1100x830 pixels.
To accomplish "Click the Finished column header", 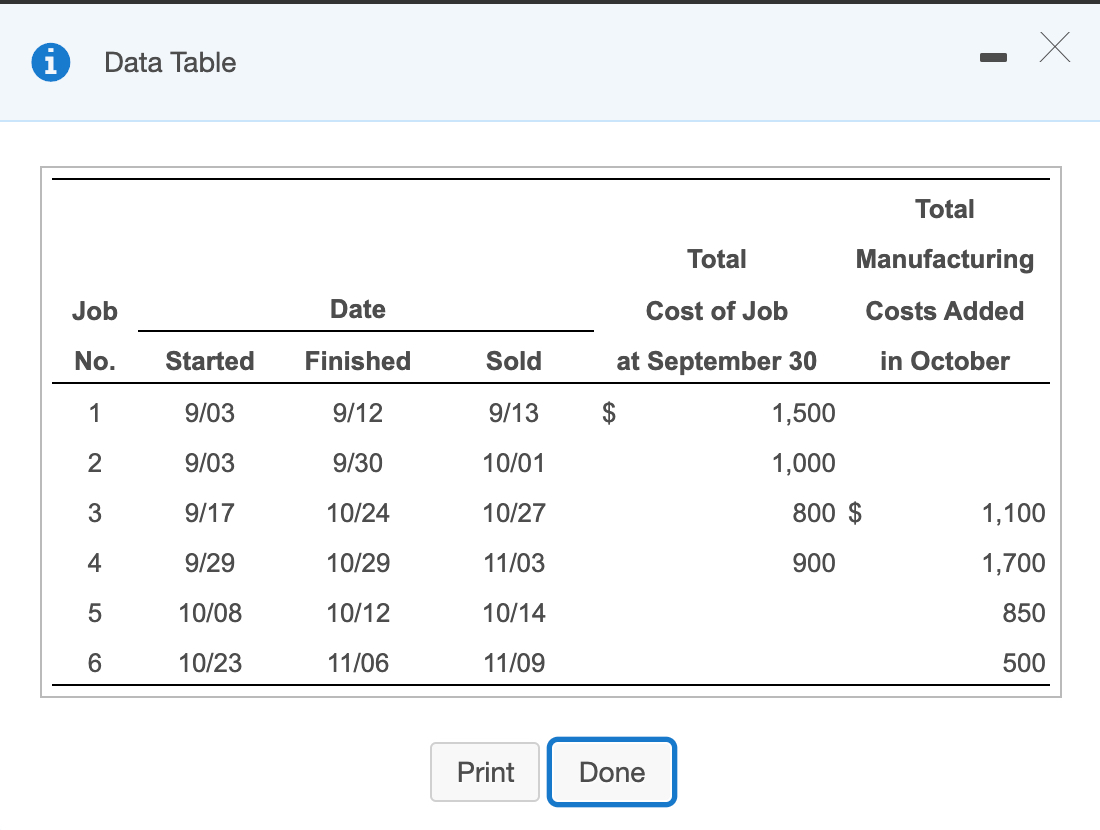I will click(x=357, y=361).
